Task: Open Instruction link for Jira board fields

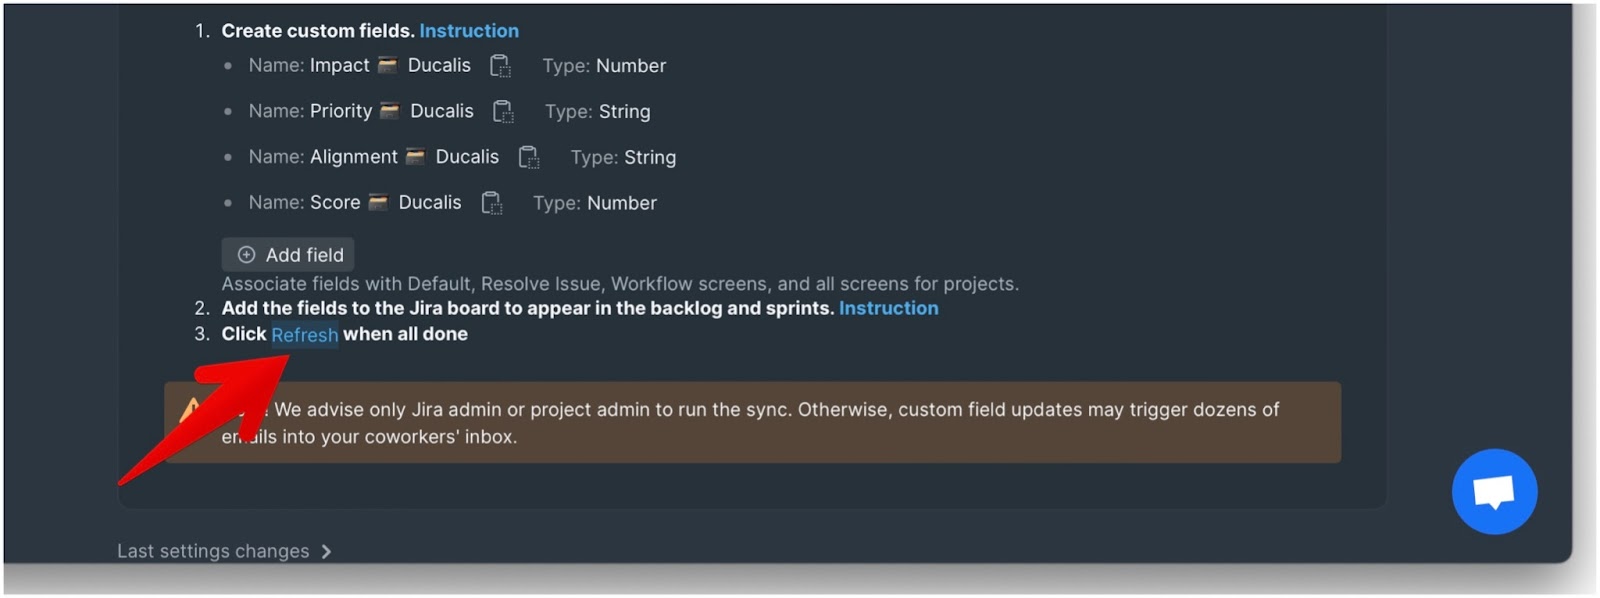Action: click(888, 308)
